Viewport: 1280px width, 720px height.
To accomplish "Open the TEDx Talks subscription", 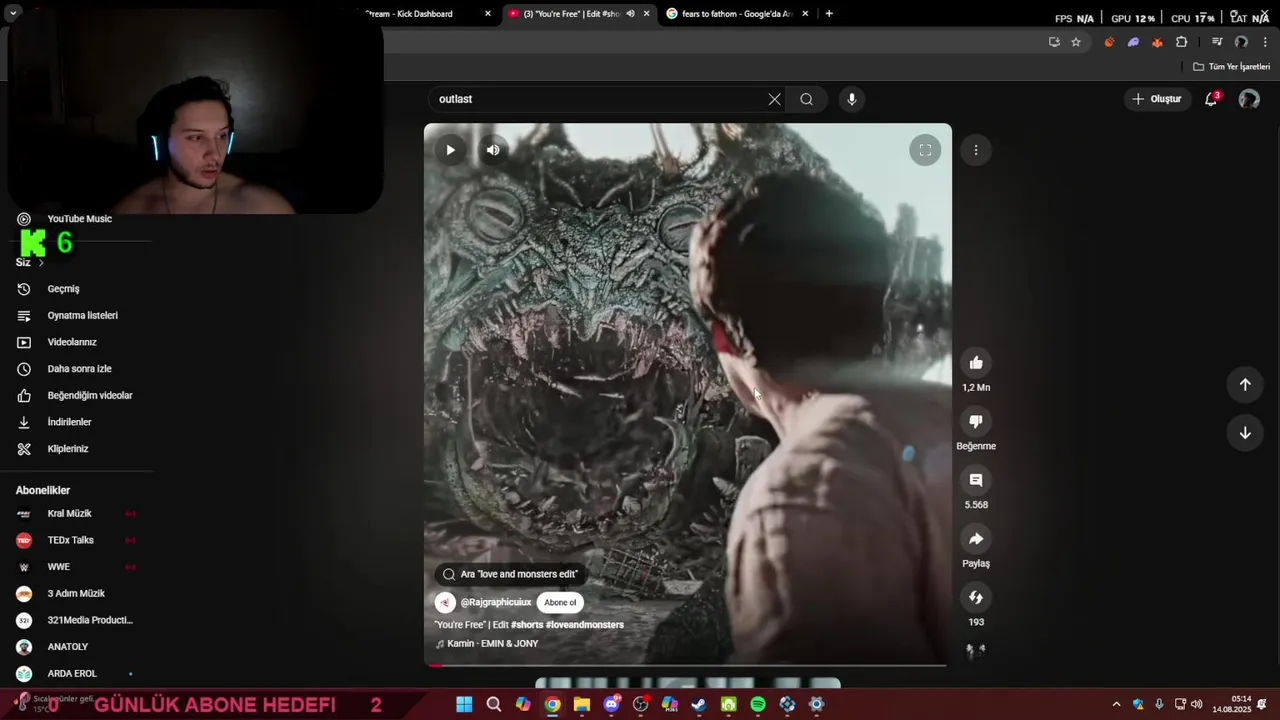I will point(70,540).
